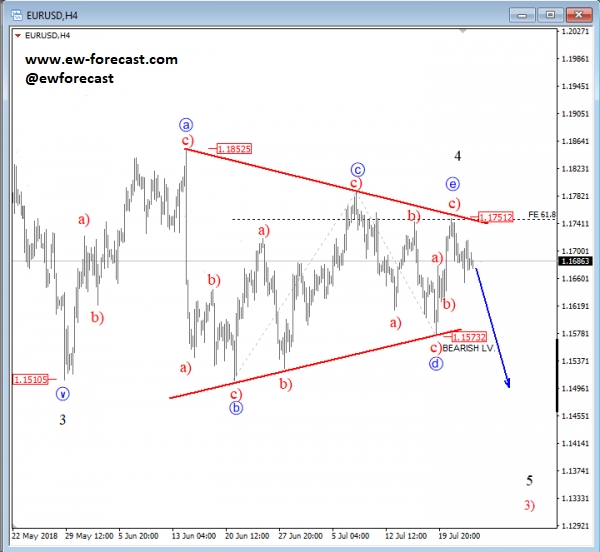Click the 5 Jul 04:00 time label

(350, 536)
